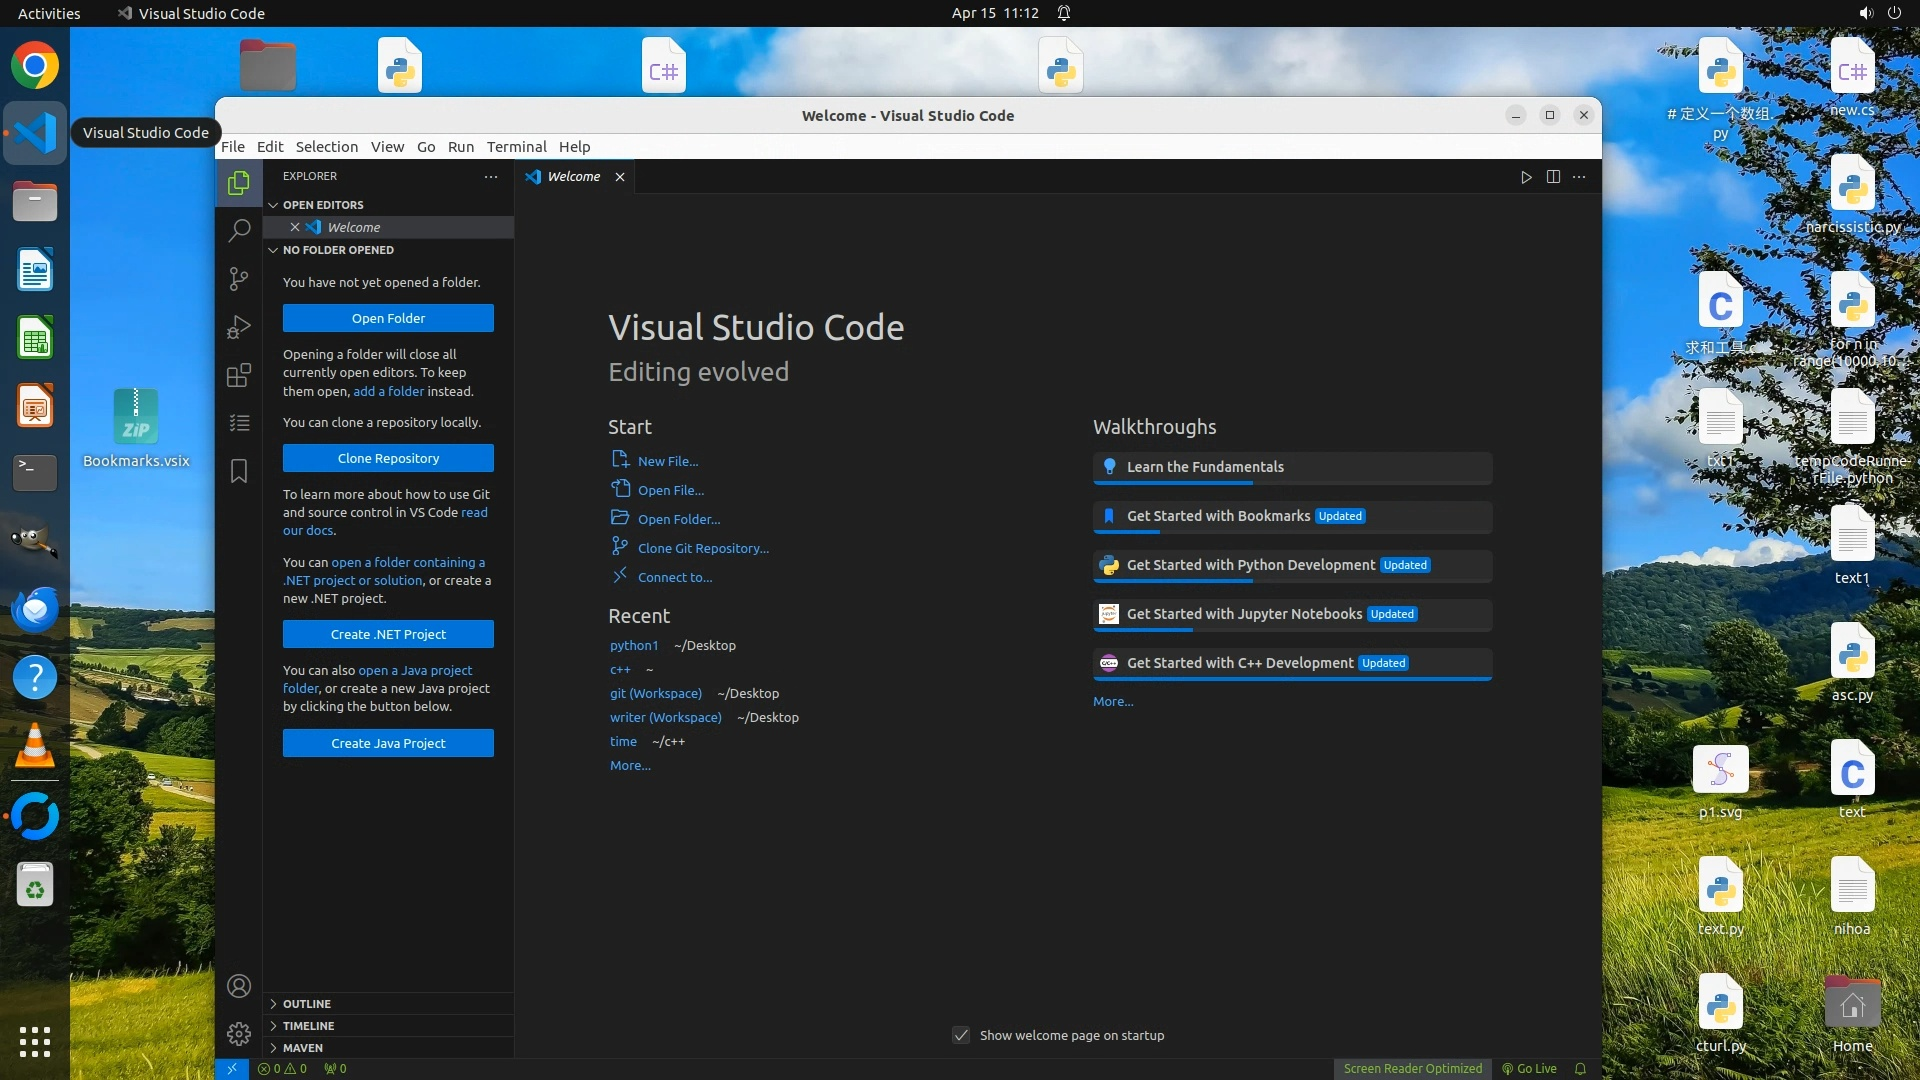The height and width of the screenshot is (1080, 1920).
Task: Click the remote window status bar icon
Action: [x=231, y=1068]
